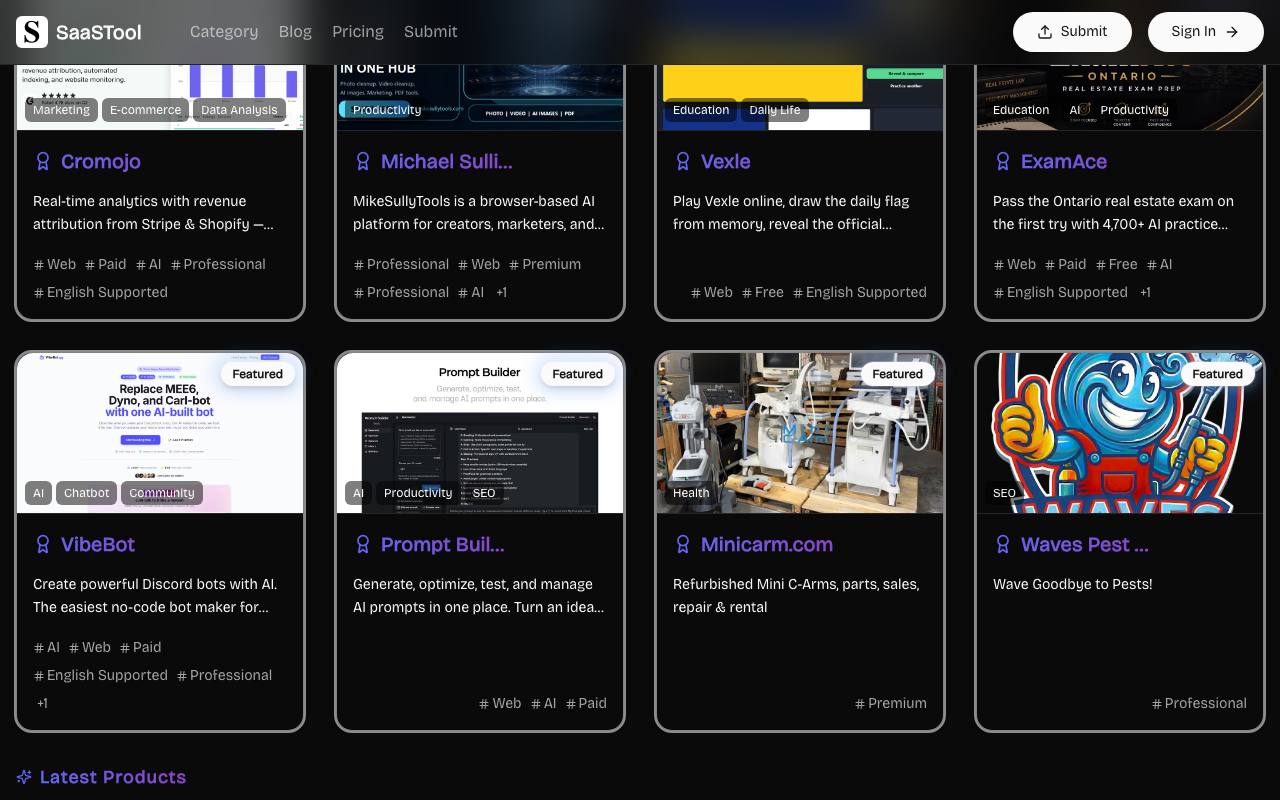Image resolution: width=1280 pixels, height=800 pixels.
Task: Click the white Submit button
Action: (1072, 32)
